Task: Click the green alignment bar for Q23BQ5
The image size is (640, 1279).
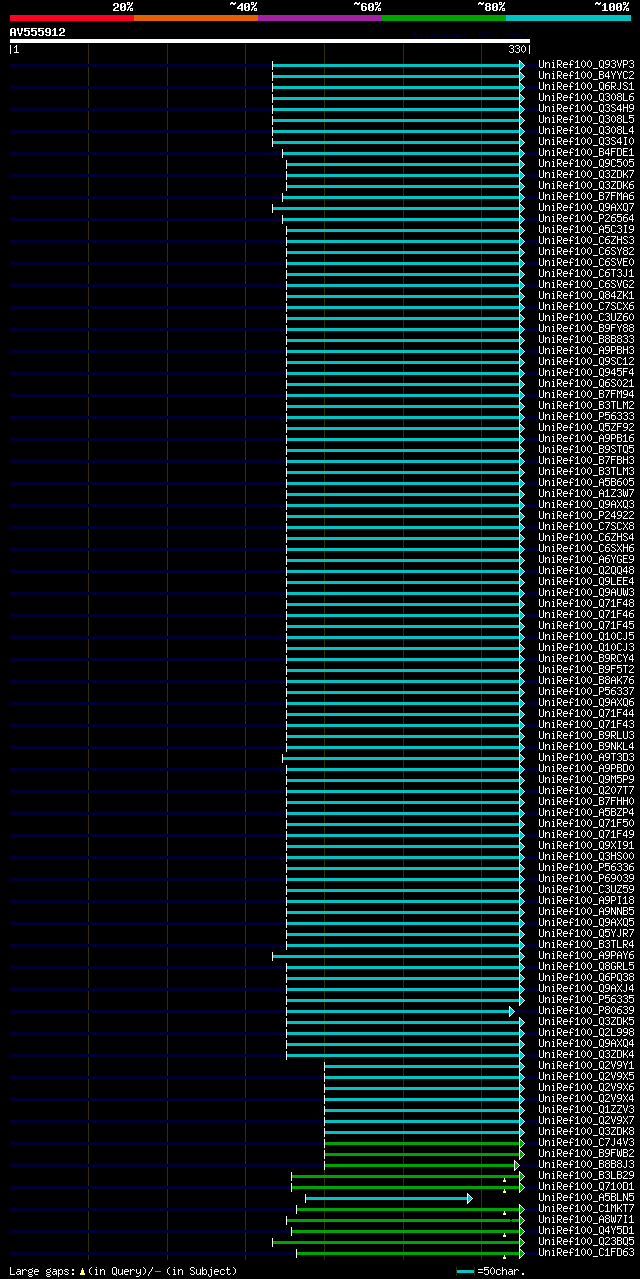Action: 398,1242
